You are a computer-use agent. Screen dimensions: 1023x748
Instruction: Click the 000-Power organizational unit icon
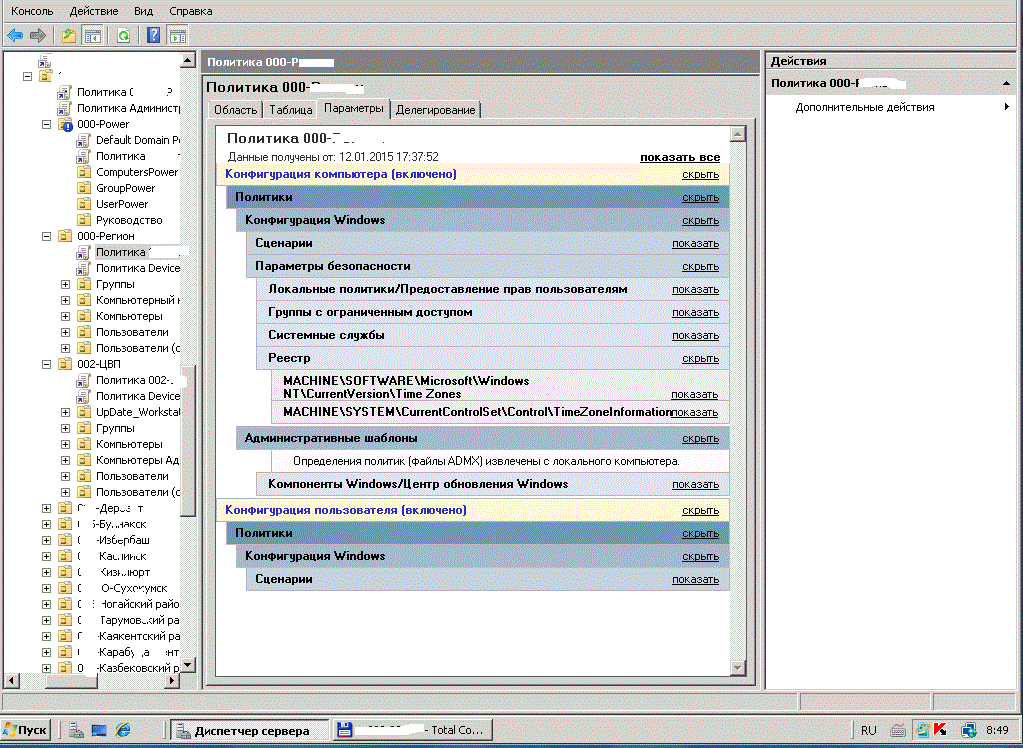pyautogui.click(x=65, y=124)
